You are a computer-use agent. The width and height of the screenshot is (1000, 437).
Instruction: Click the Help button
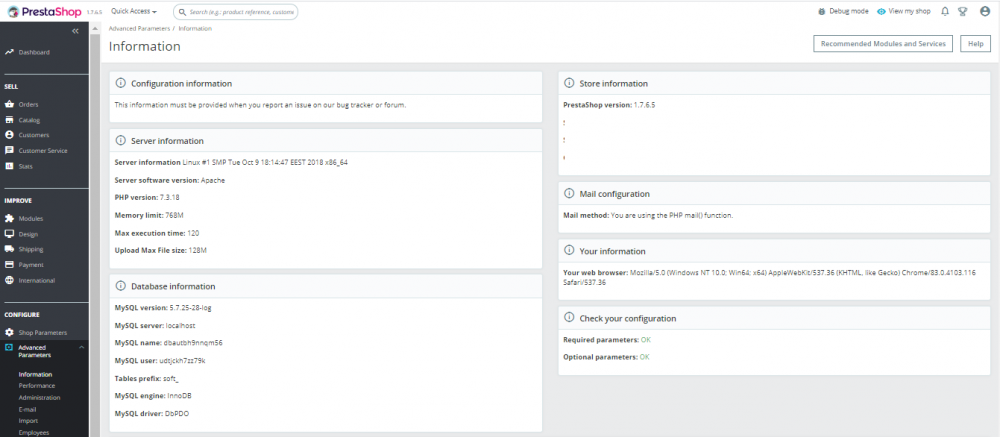tap(974, 44)
